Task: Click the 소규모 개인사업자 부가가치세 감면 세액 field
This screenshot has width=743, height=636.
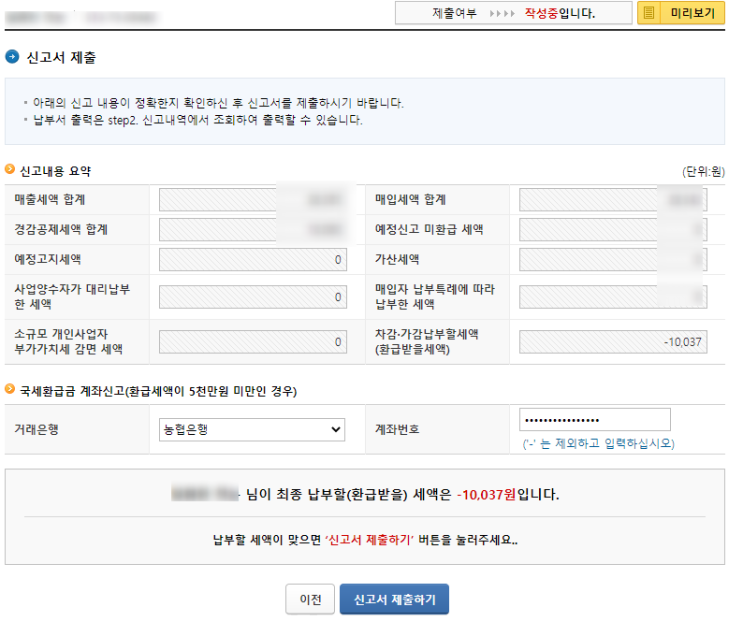Action: coord(253,342)
